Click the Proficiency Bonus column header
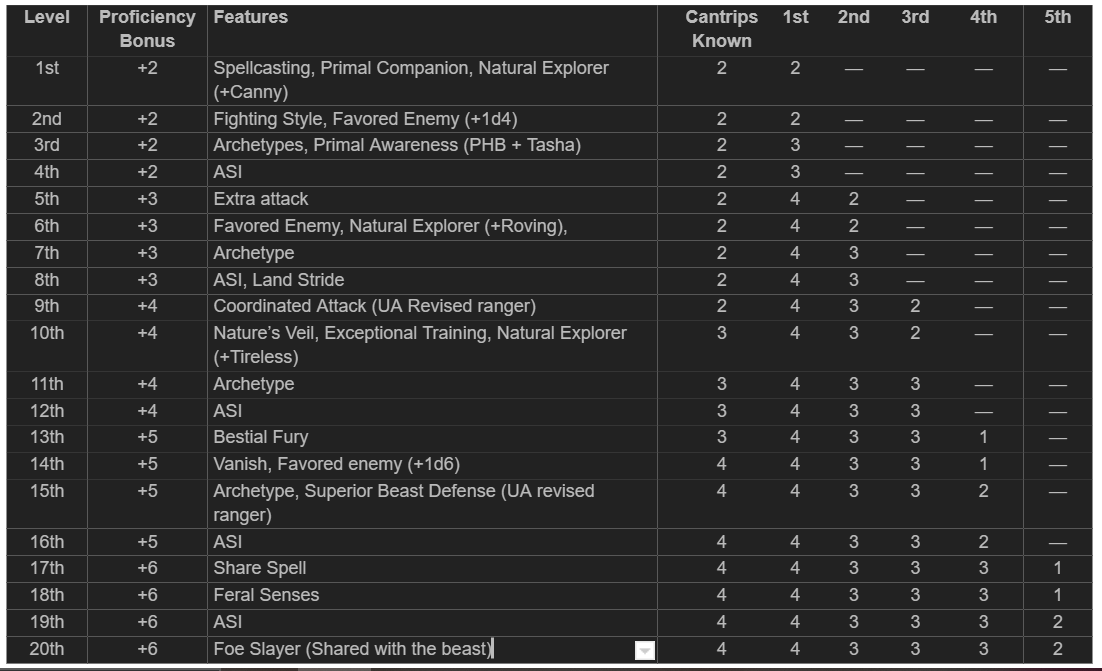Viewport: 1102px width, 671px height. (147, 29)
